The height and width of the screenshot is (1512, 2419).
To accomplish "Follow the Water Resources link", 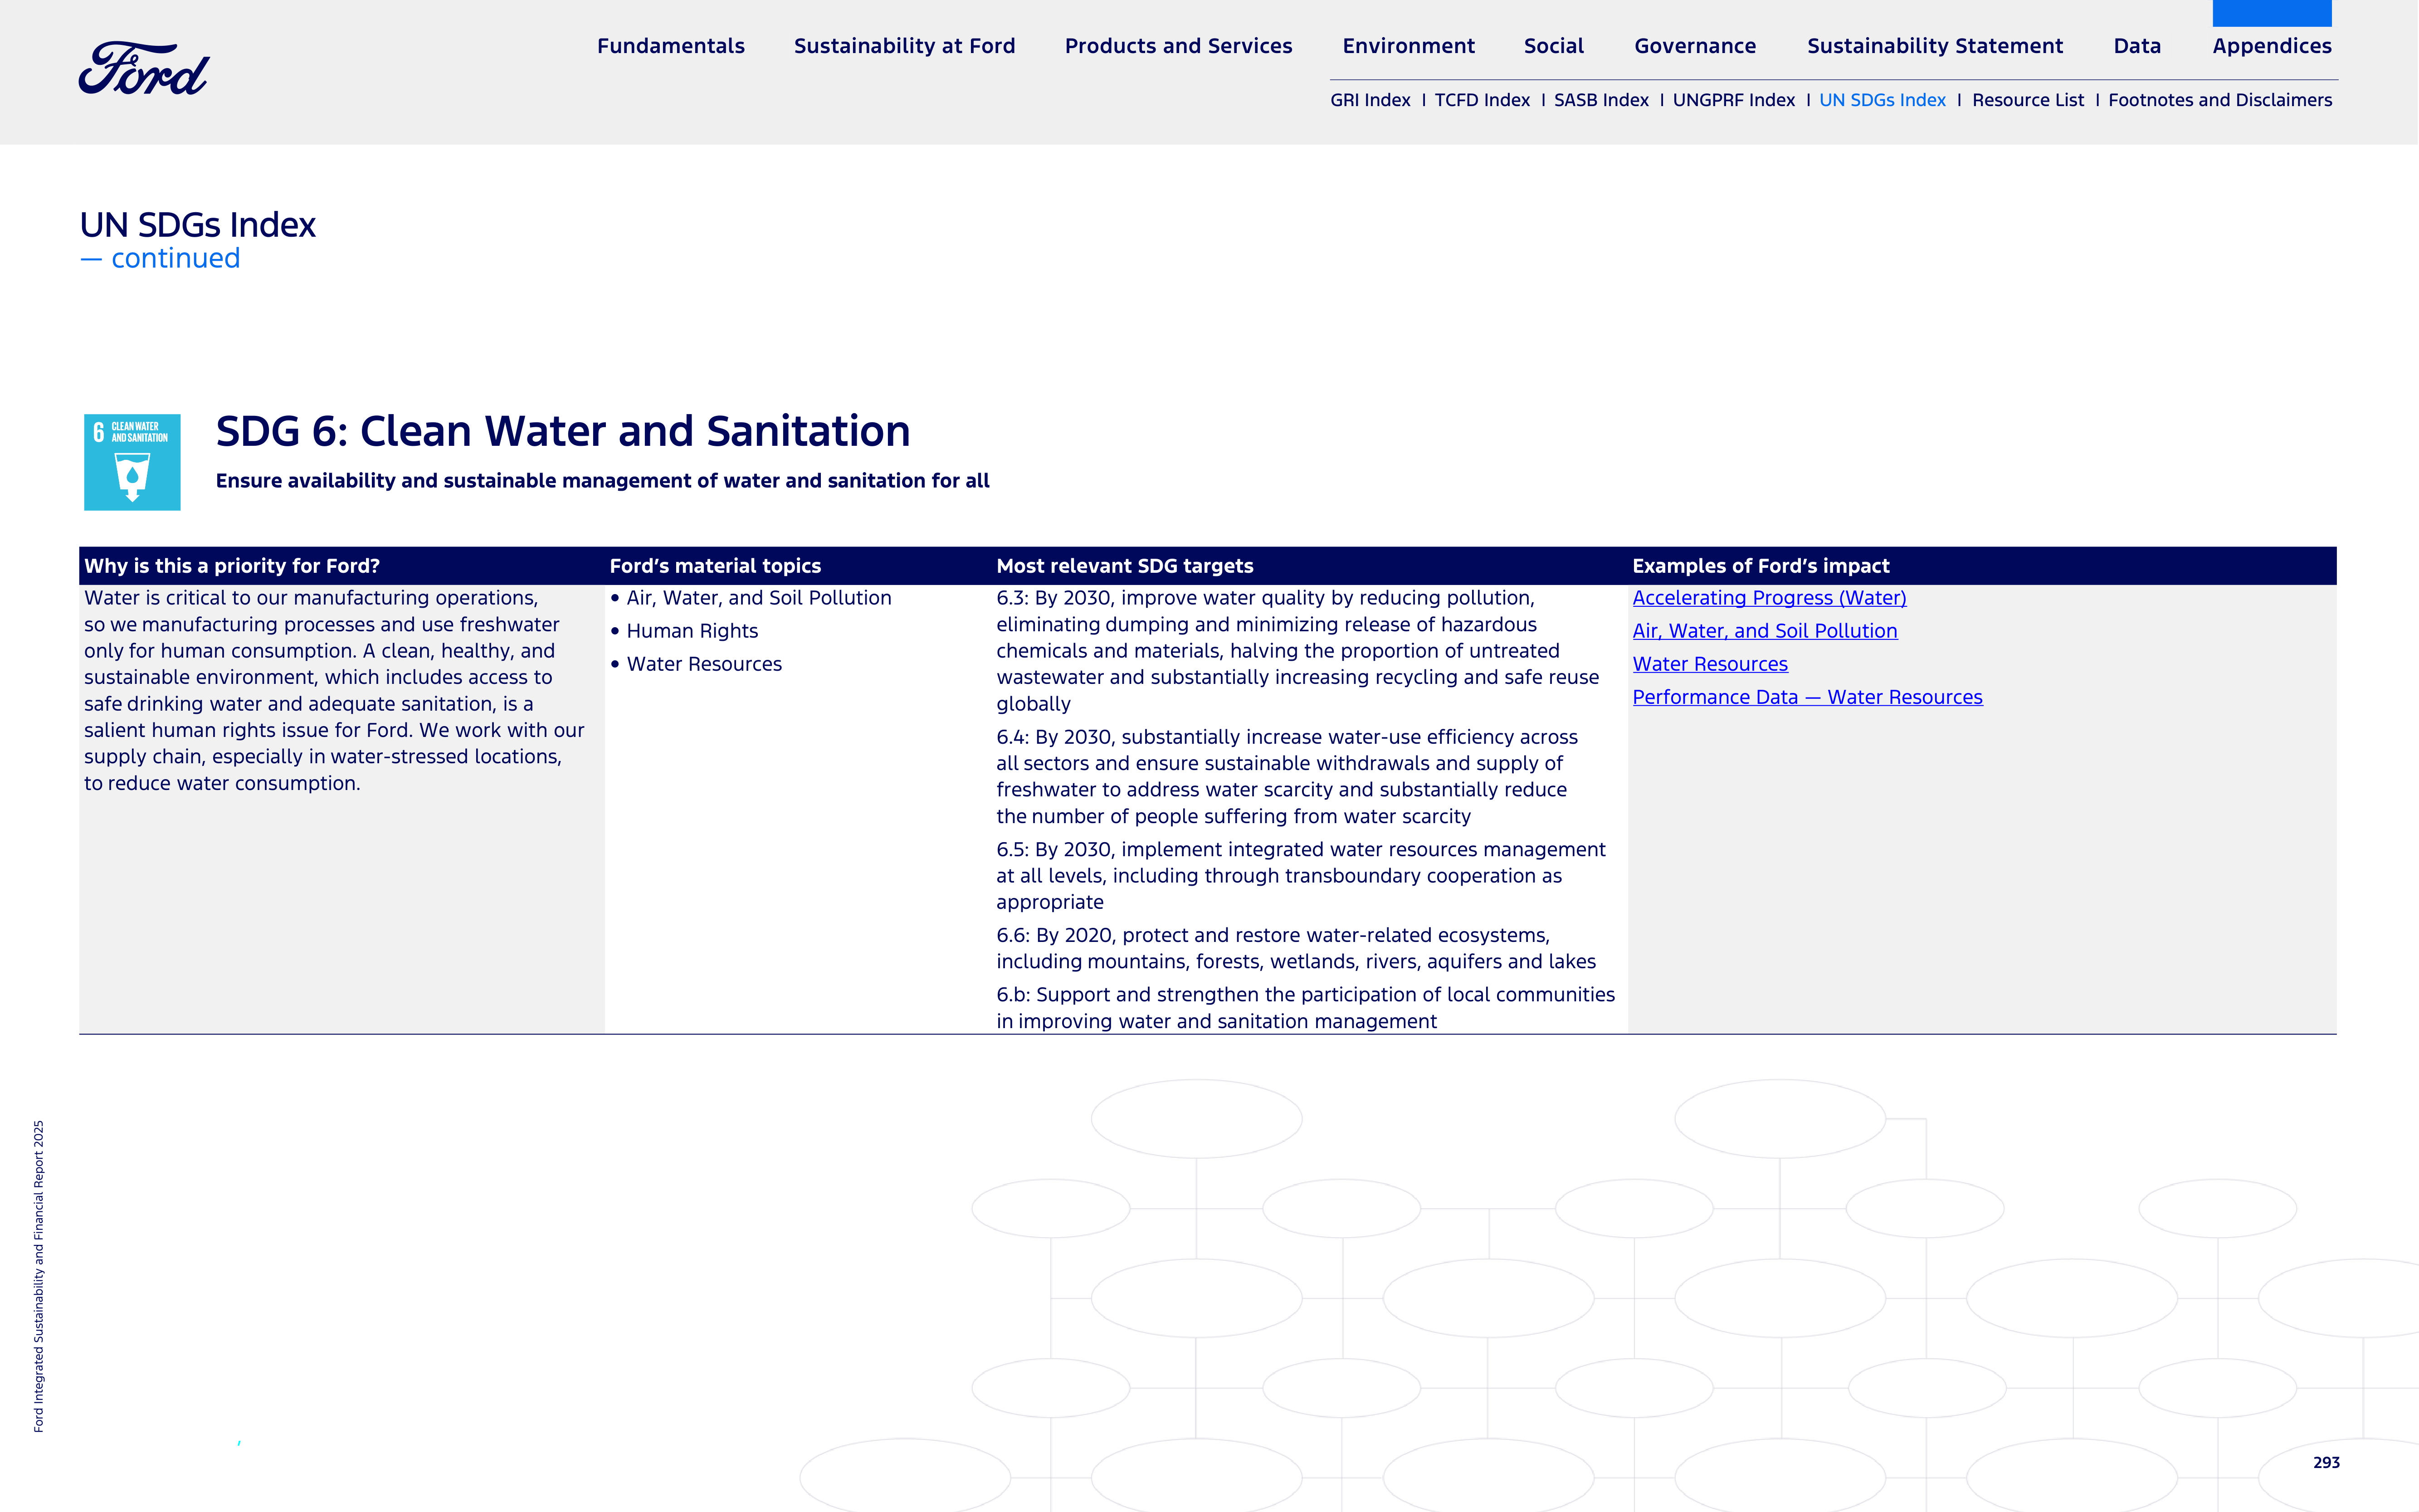I will [x=1710, y=664].
